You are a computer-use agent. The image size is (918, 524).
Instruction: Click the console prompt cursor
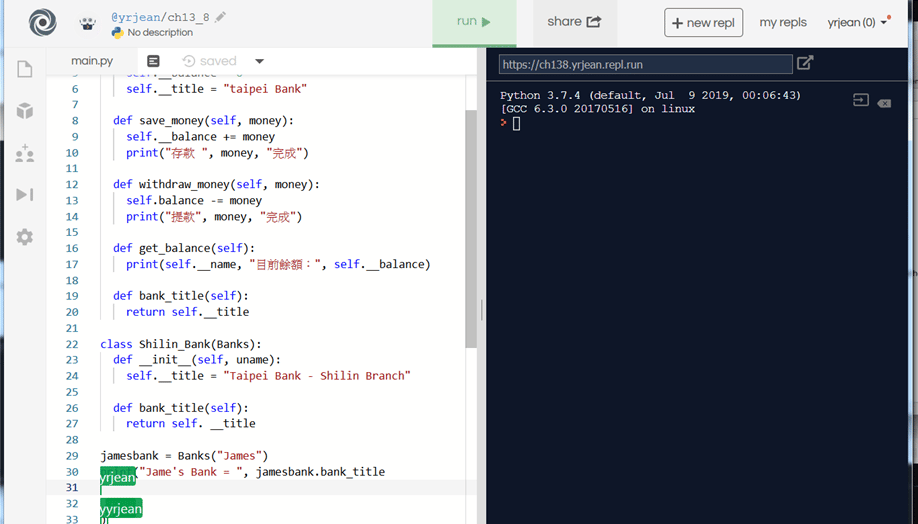pyautogui.click(x=516, y=123)
